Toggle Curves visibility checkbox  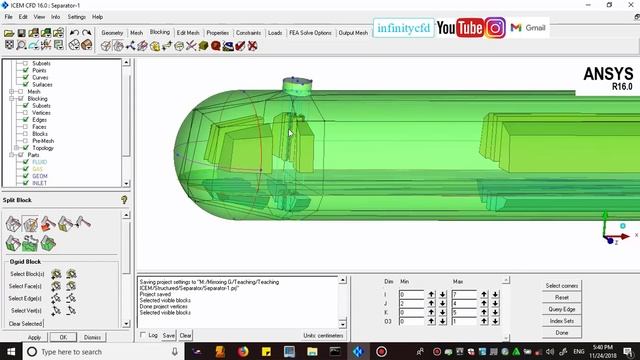(x=26, y=78)
